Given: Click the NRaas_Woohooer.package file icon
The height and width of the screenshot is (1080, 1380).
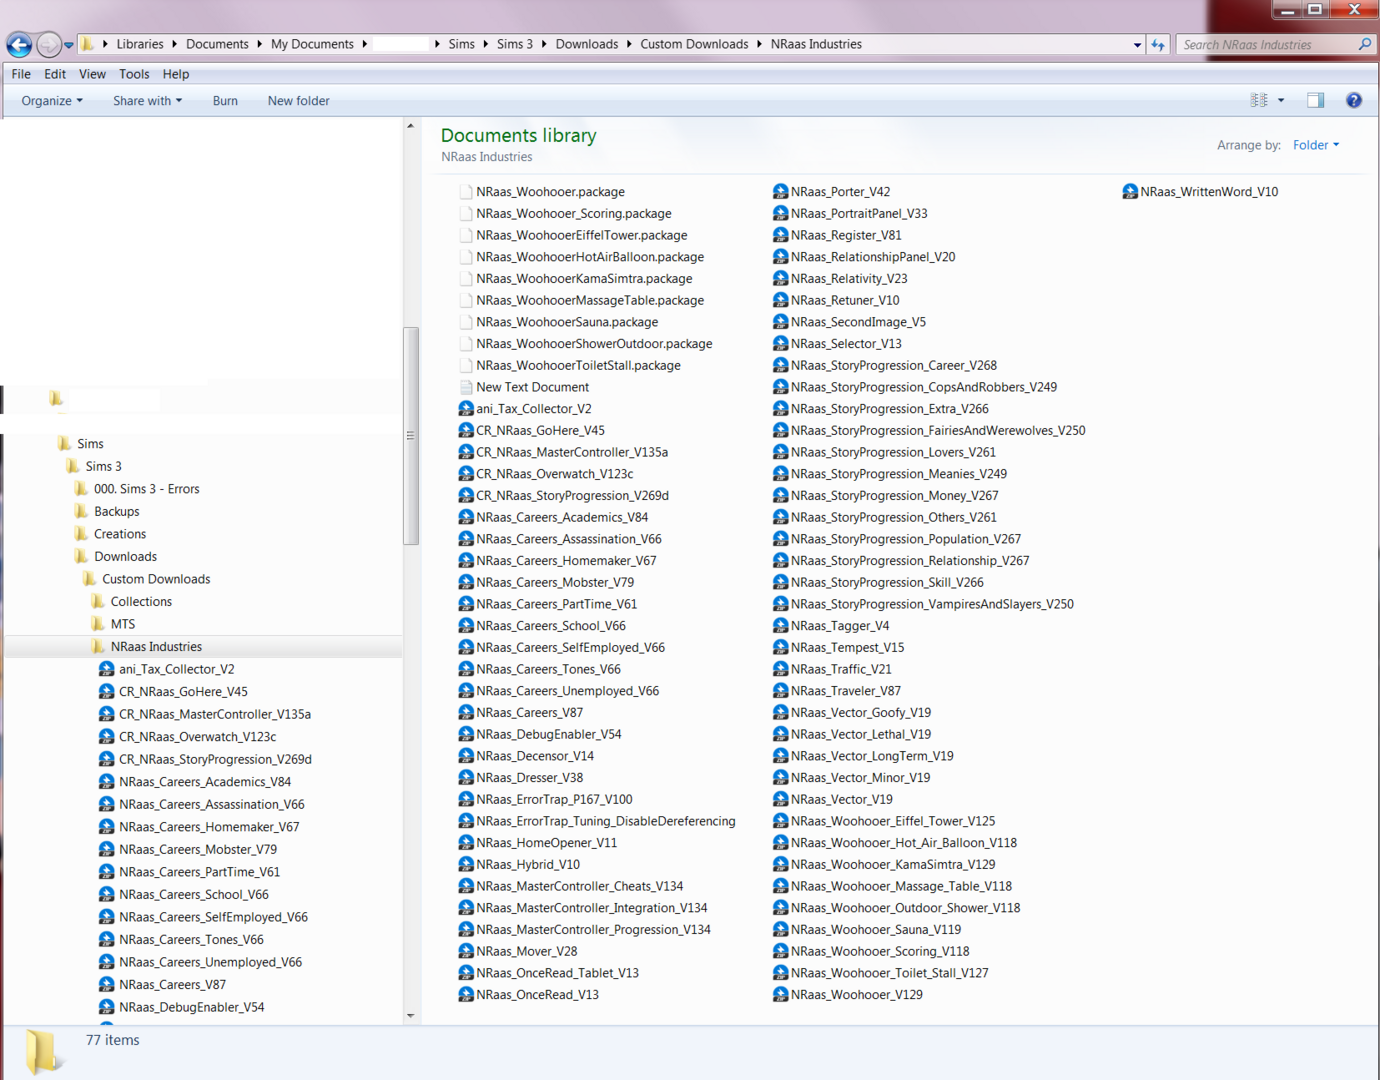Looking at the screenshot, I should (x=466, y=191).
